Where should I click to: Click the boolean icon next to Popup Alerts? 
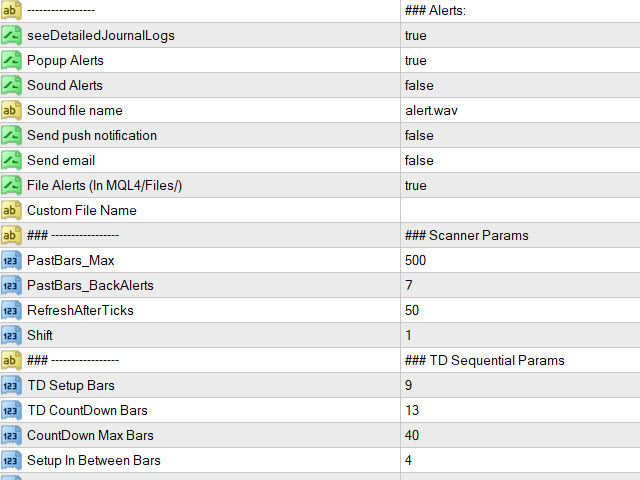11,60
